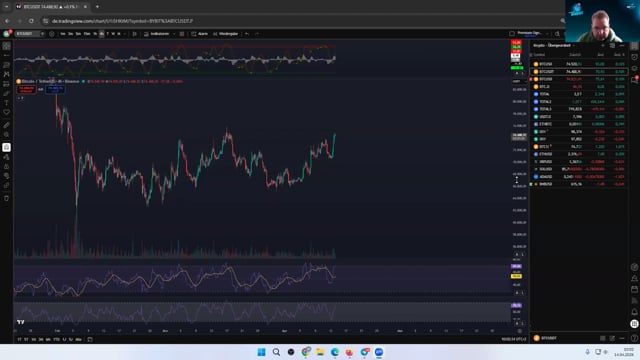This screenshot has width=640, height=360.
Task: Select XRPUSD row in watchlist
Action: click(x=579, y=162)
